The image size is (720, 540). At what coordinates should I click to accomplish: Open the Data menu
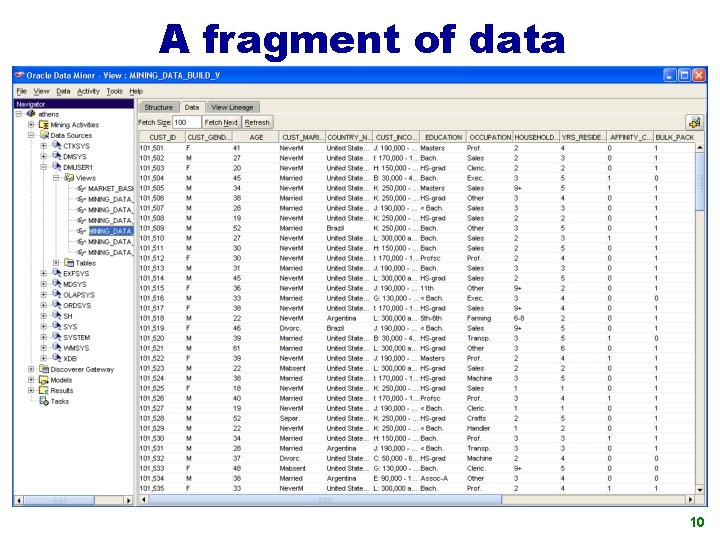(63, 91)
